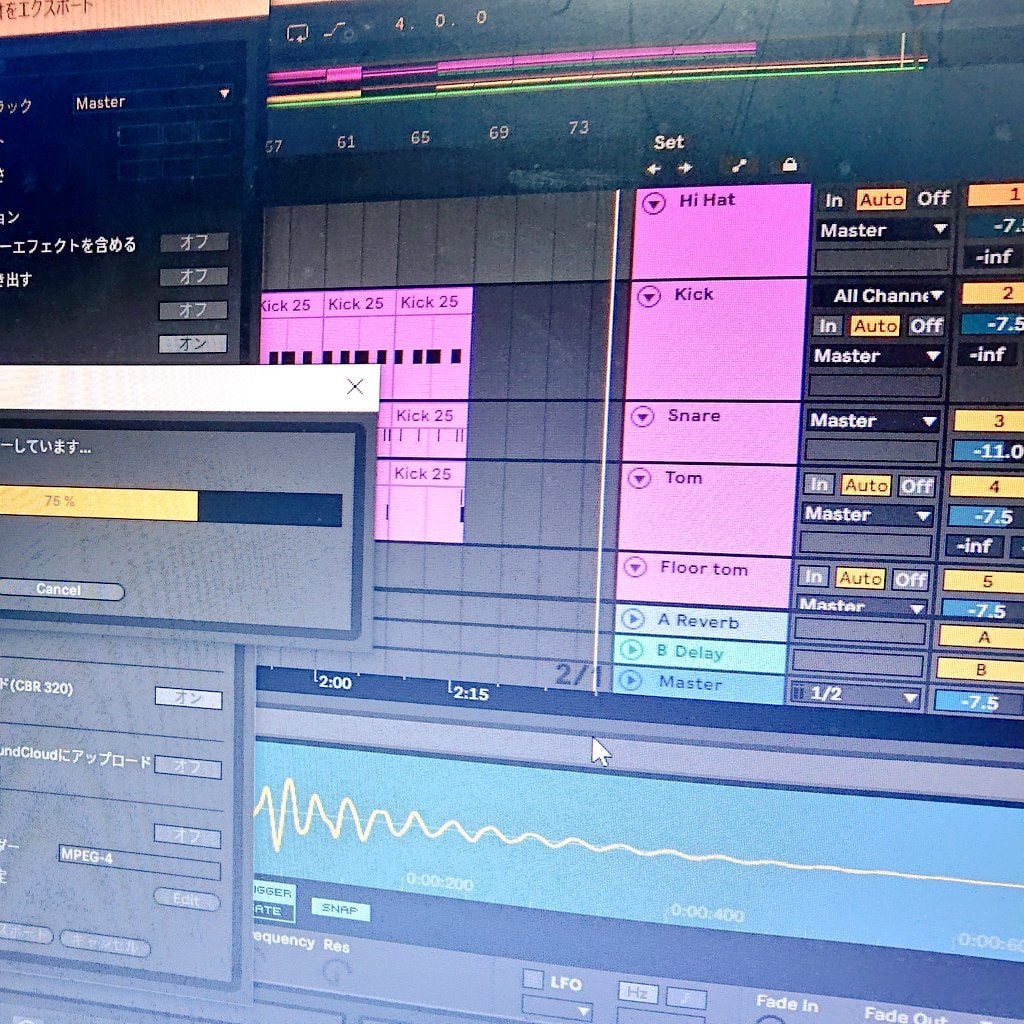Click Kick track activator 2
Viewport: 1024px width, 1024px height.
tap(993, 293)
